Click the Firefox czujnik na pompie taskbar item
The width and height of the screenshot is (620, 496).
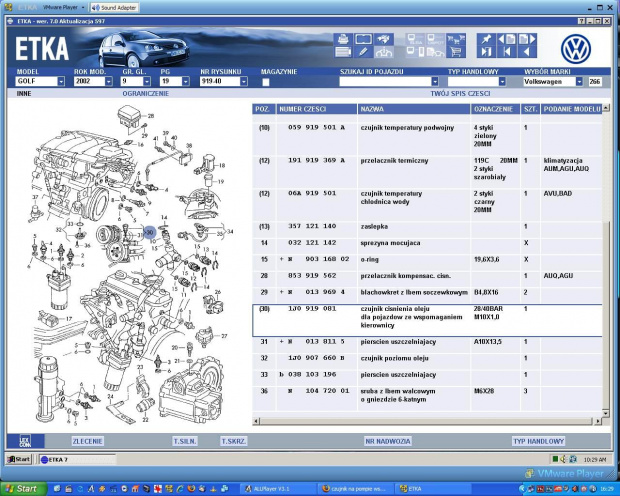(x=356, y=489)
